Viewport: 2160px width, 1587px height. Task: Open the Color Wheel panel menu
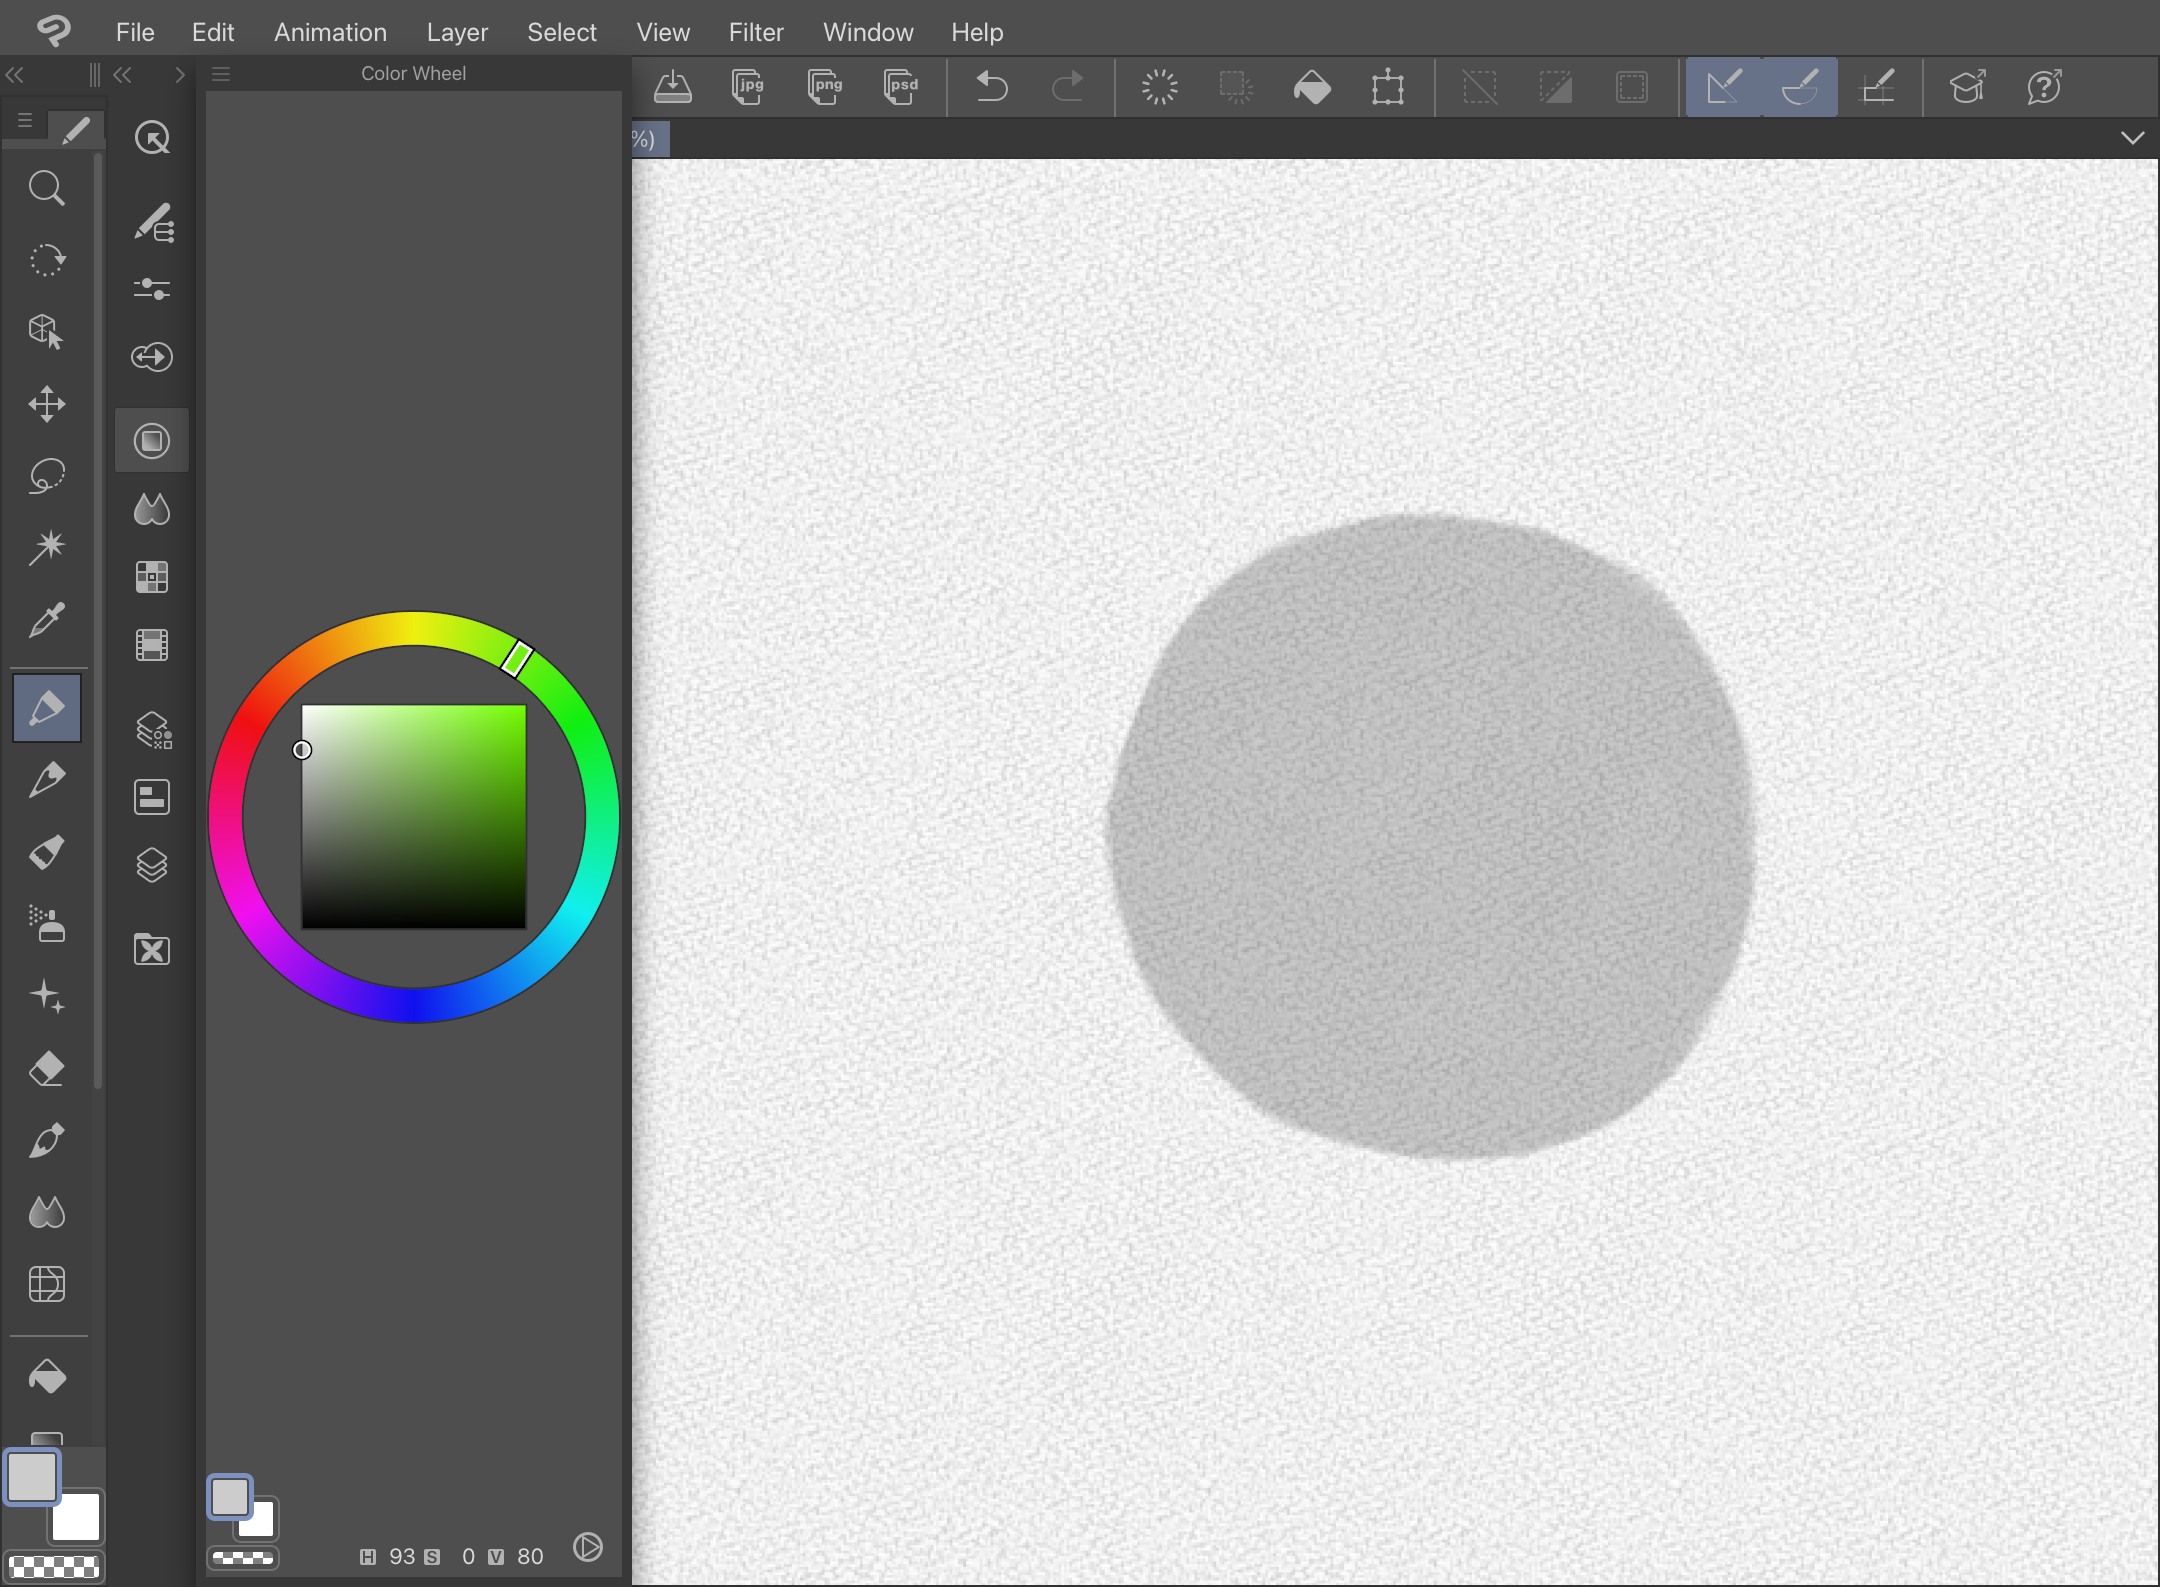(x=221, y=74)
